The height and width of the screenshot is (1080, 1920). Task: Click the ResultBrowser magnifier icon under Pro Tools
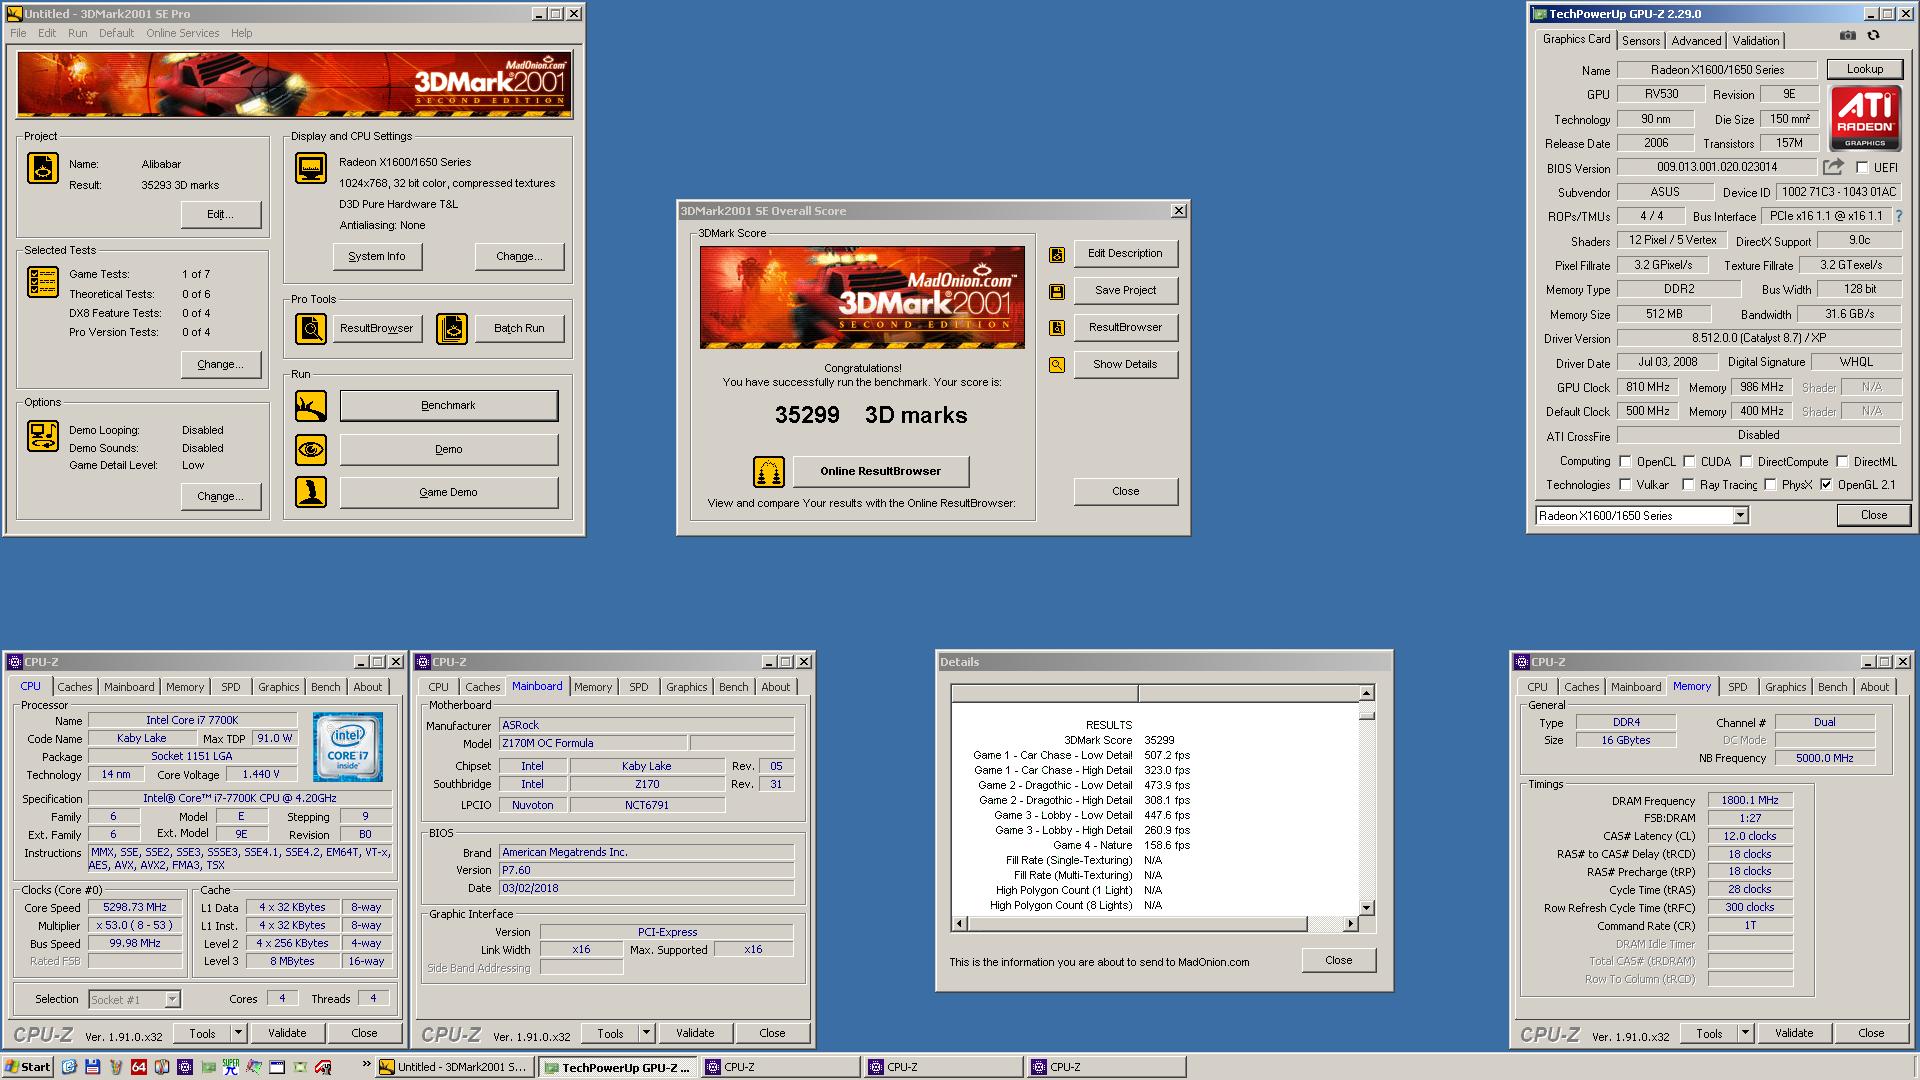311,328
